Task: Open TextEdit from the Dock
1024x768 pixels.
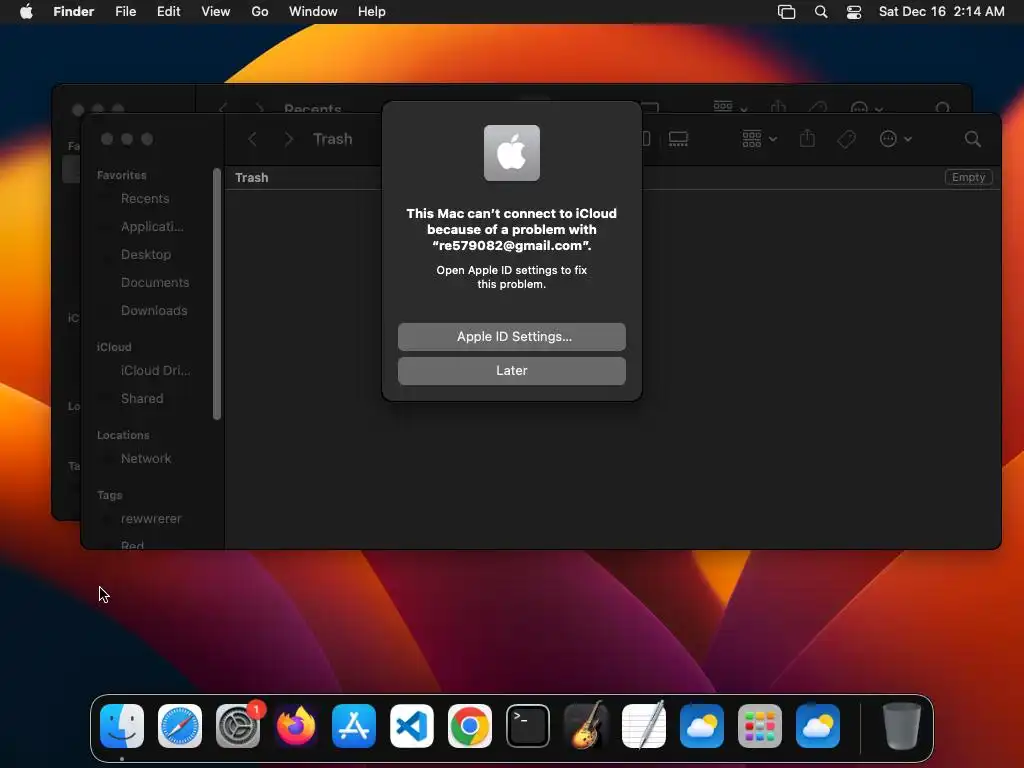Action: pos(643,726)
